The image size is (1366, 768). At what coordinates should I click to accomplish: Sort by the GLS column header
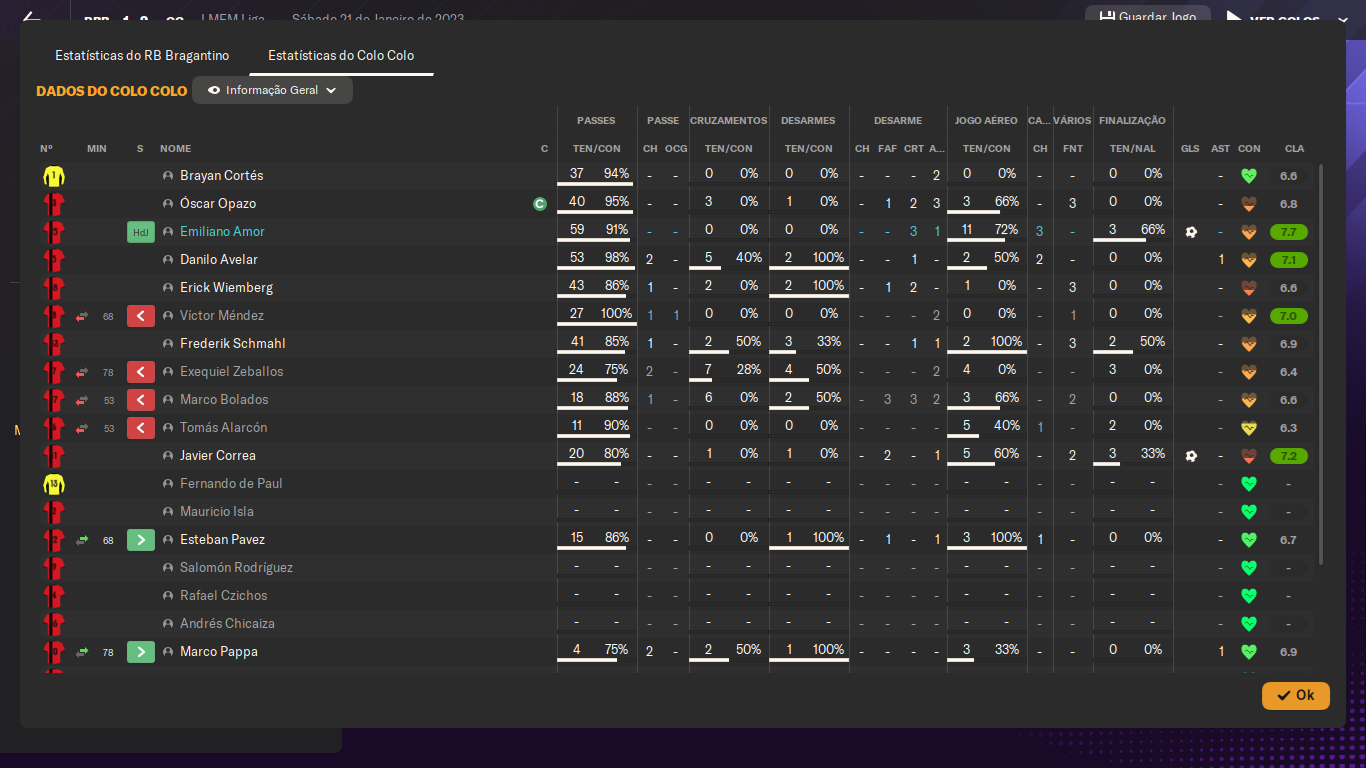(1190, 149)
